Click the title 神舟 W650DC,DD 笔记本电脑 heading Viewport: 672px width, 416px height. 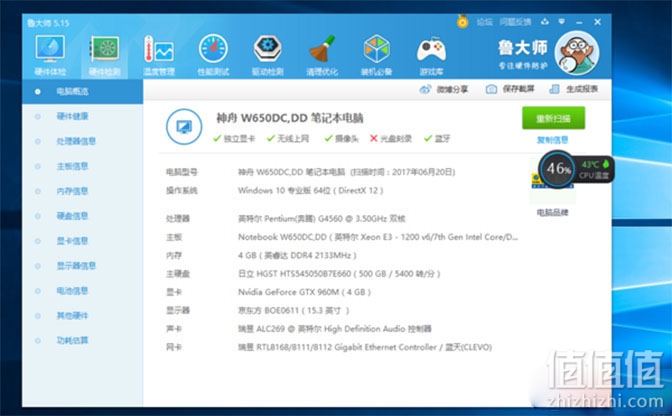290,118
